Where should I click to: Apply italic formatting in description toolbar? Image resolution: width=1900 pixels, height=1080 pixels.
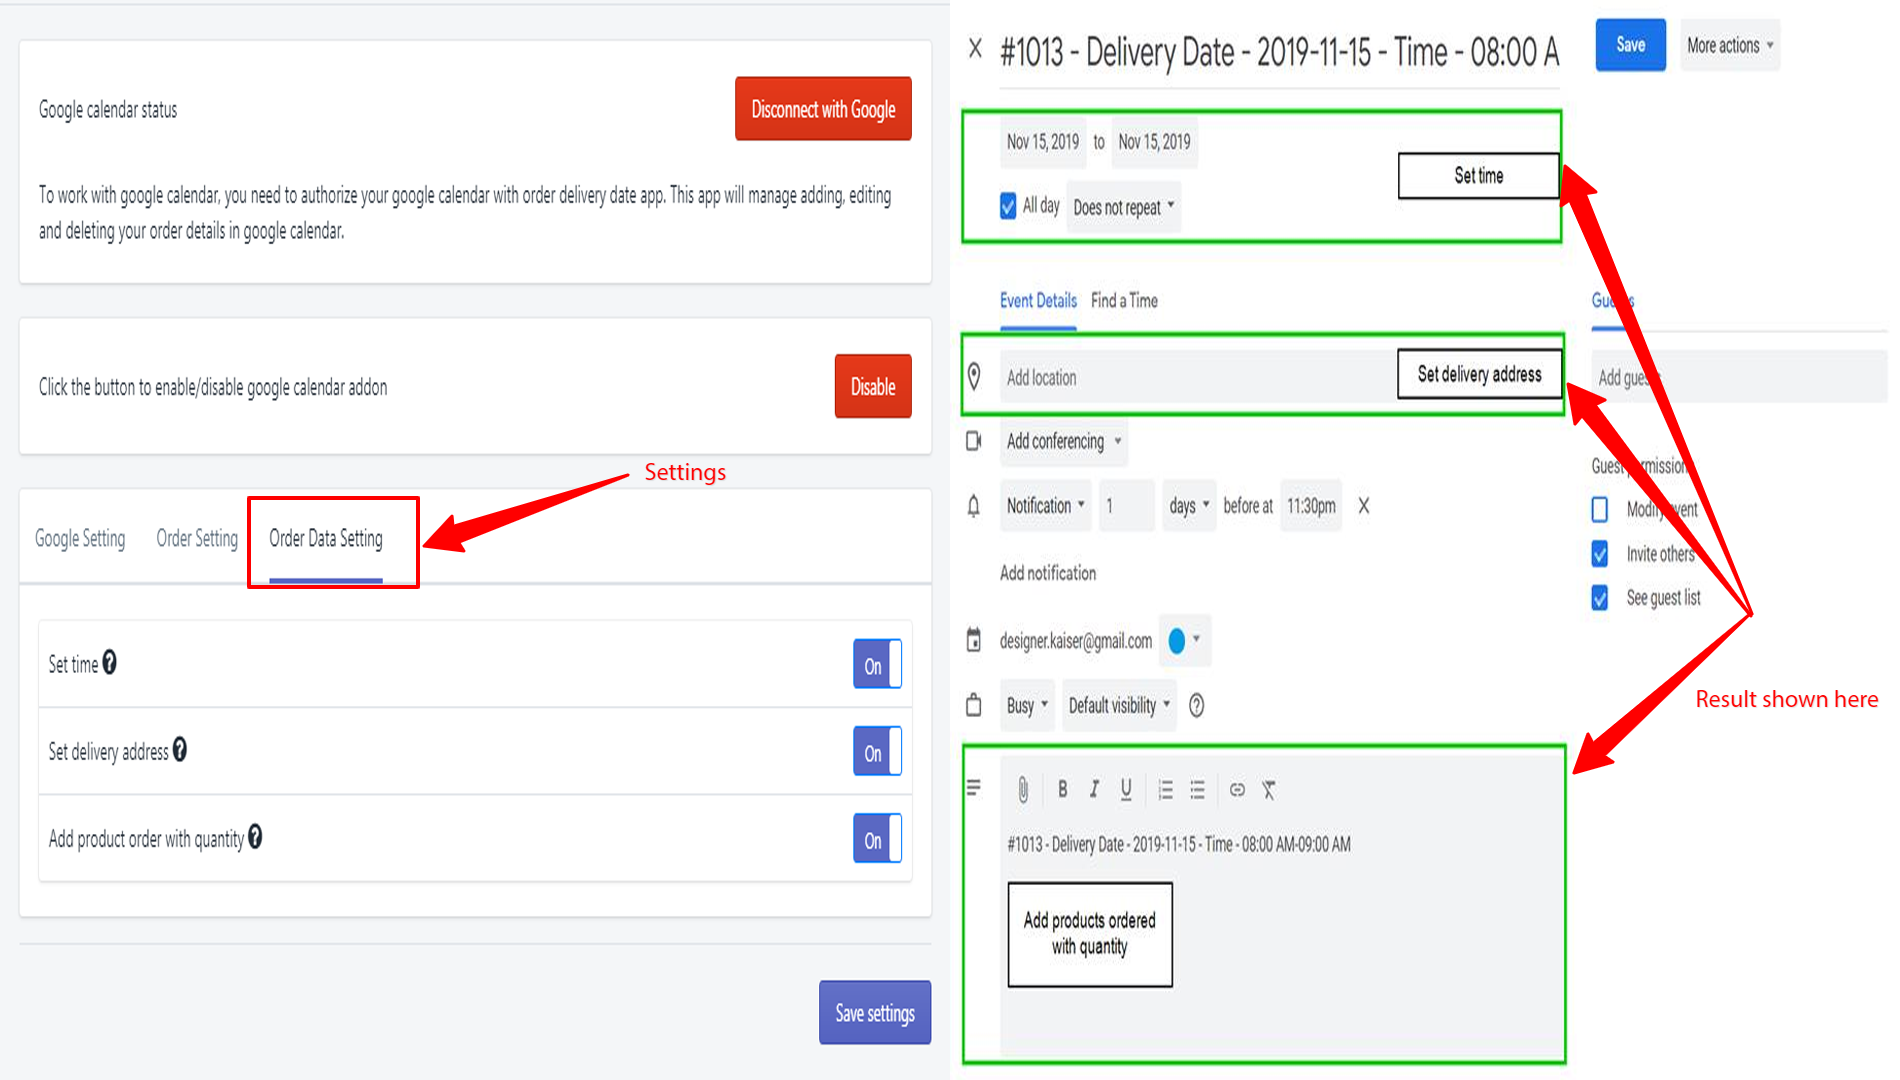(1094, 790)
